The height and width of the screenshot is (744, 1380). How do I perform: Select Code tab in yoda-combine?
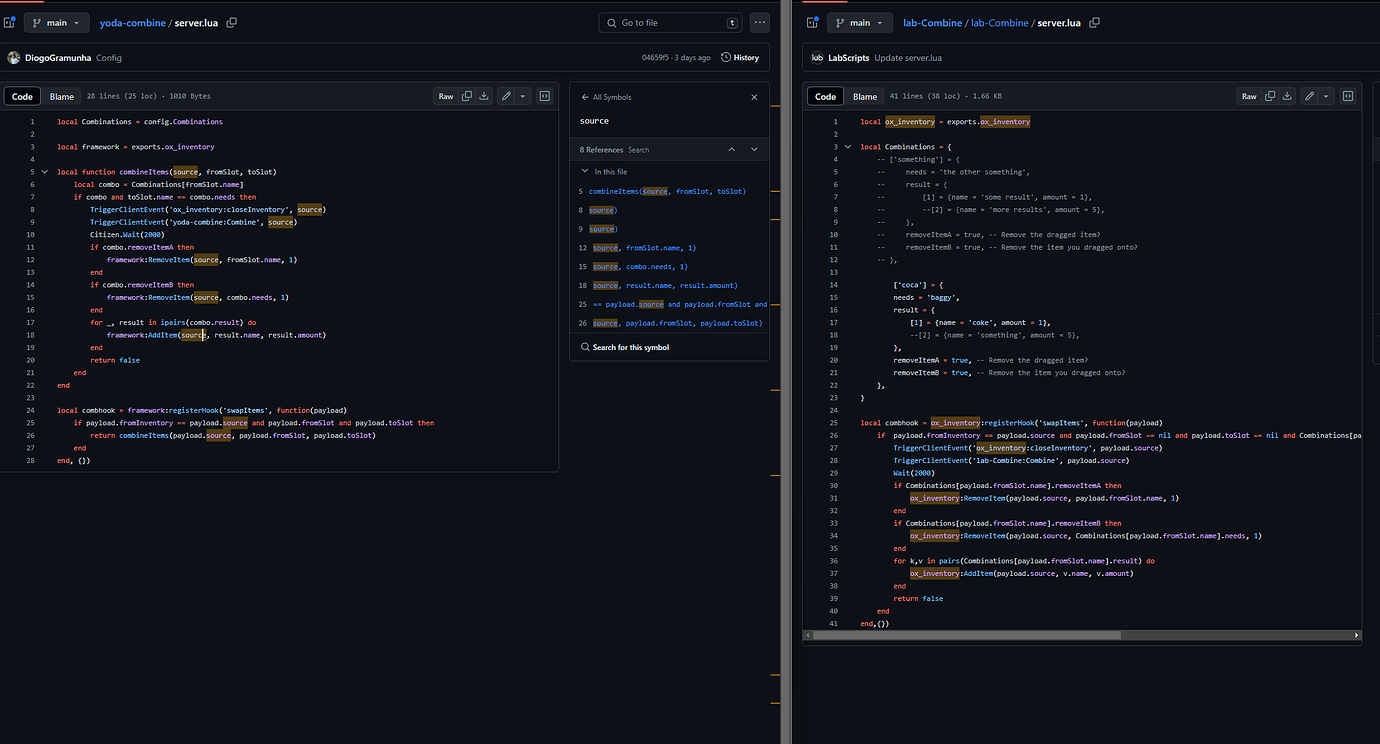(x=22, y=96)
